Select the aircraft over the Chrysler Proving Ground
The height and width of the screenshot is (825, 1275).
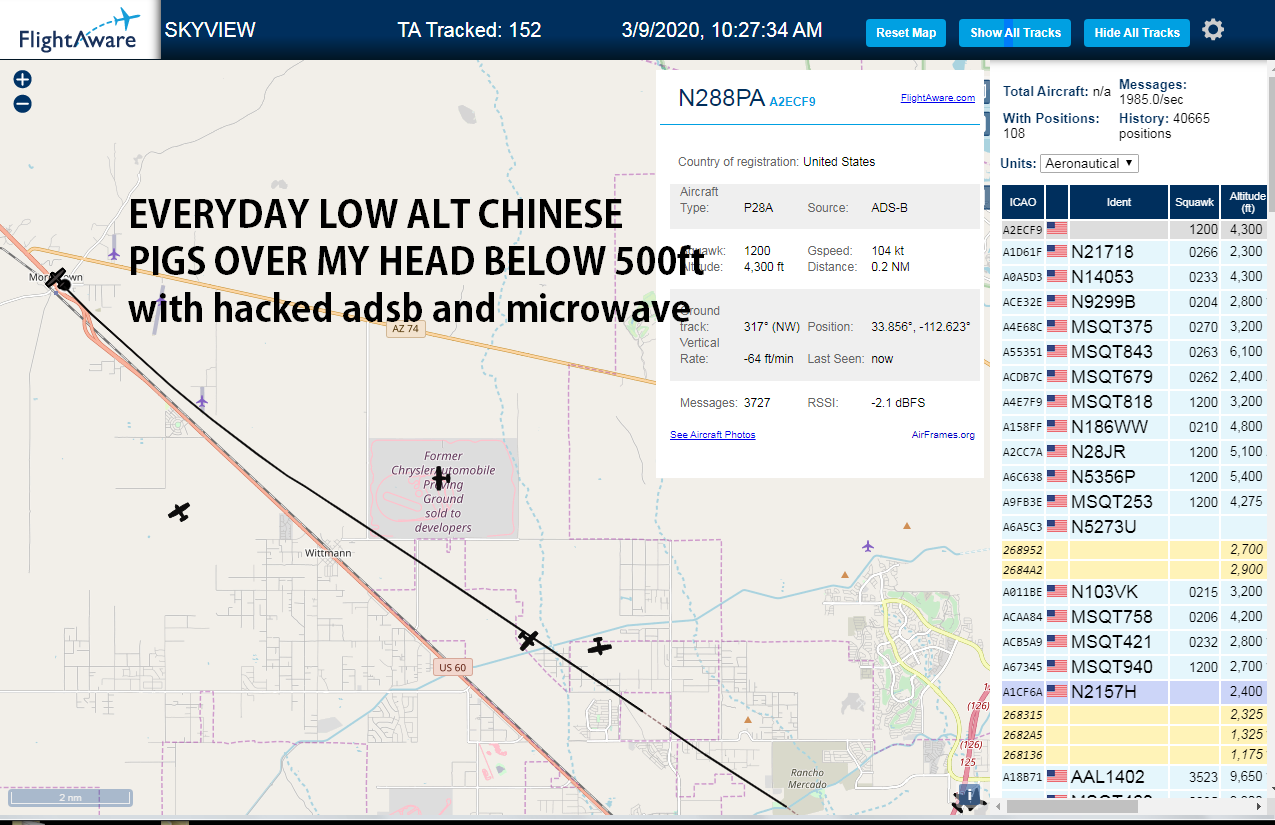(441, 478)
